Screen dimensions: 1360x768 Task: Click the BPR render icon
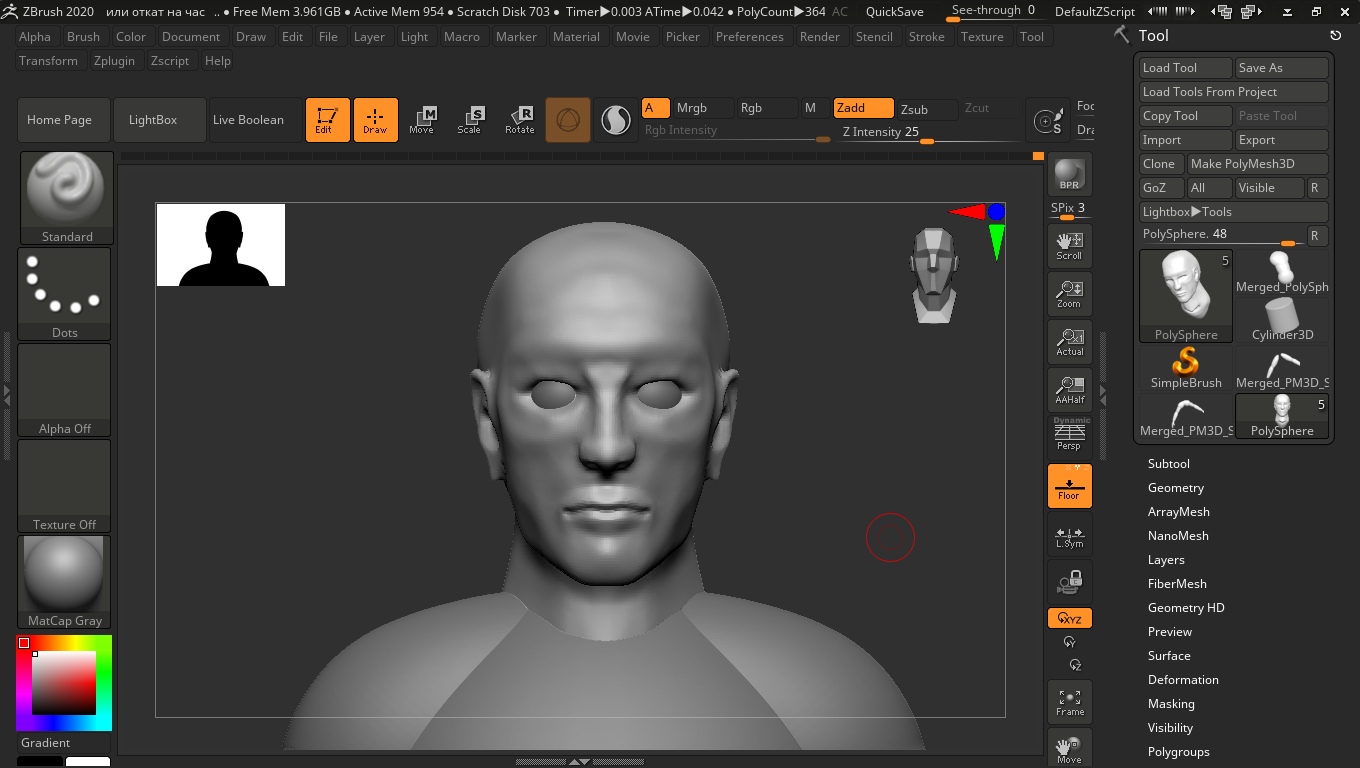point(1069,175)
